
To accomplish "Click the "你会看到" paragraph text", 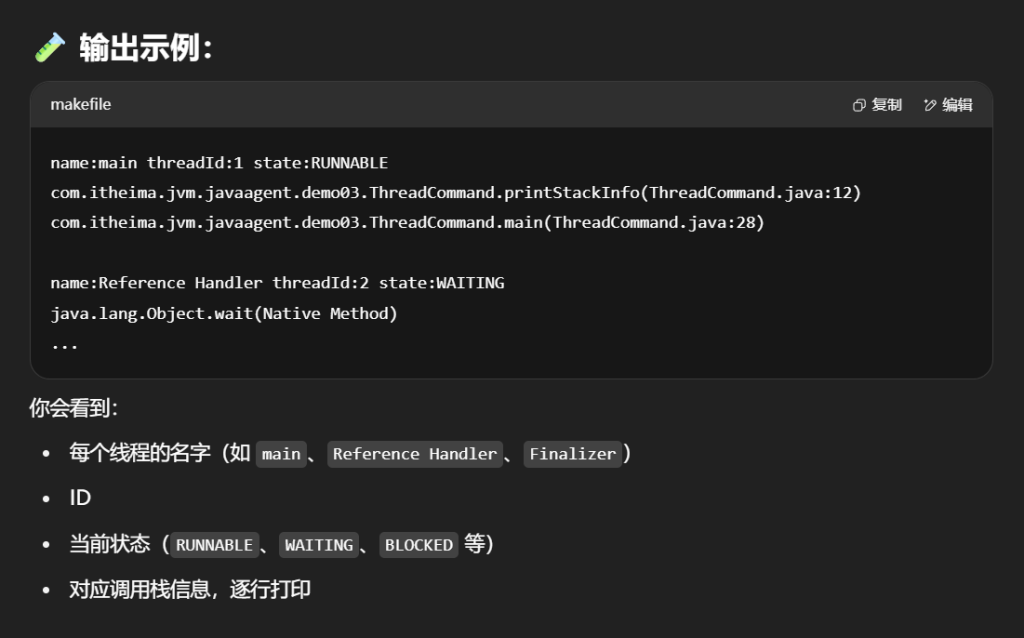I will (74, 408).
